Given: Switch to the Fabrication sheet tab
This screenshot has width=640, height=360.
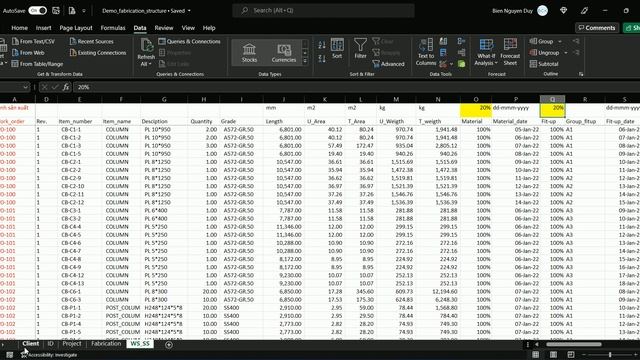Looking at the screenshot, I should point(106,344).
